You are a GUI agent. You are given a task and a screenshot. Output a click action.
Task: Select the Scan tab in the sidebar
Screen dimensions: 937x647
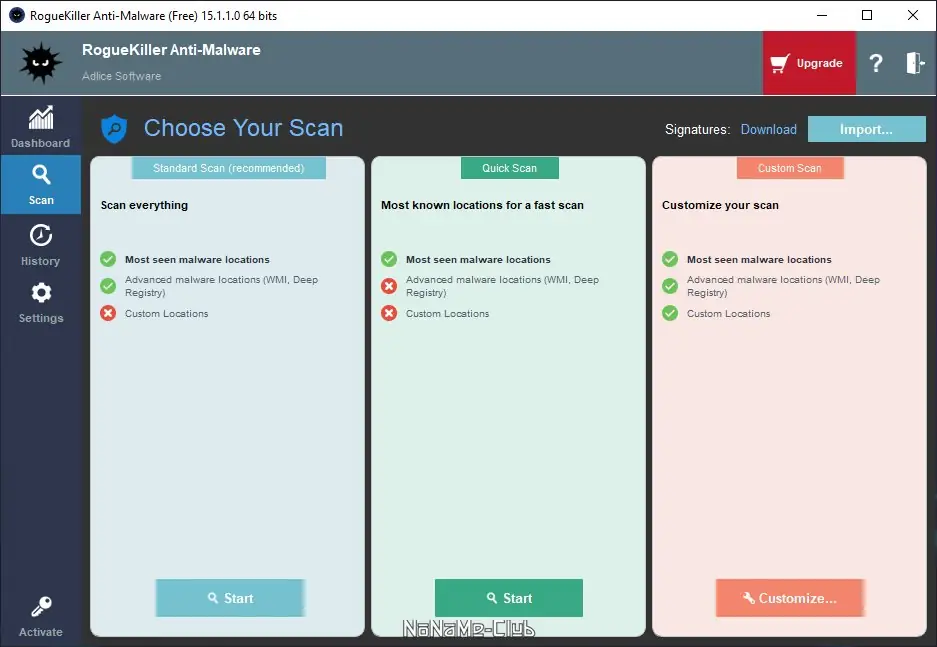coord(41,185)
